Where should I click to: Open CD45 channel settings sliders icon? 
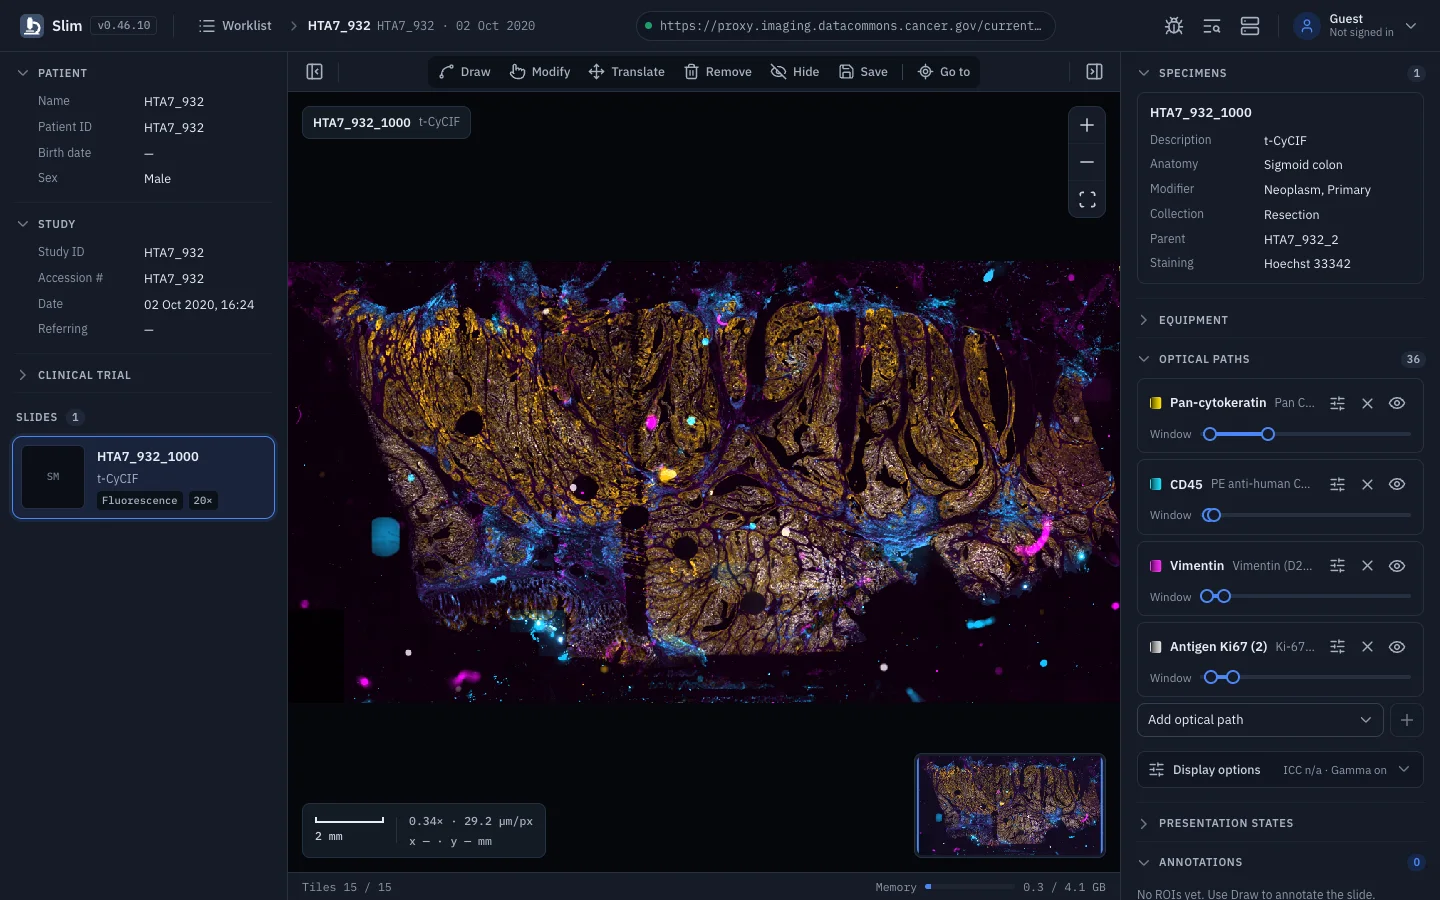pyautogui.click(x=1337, y=484)
